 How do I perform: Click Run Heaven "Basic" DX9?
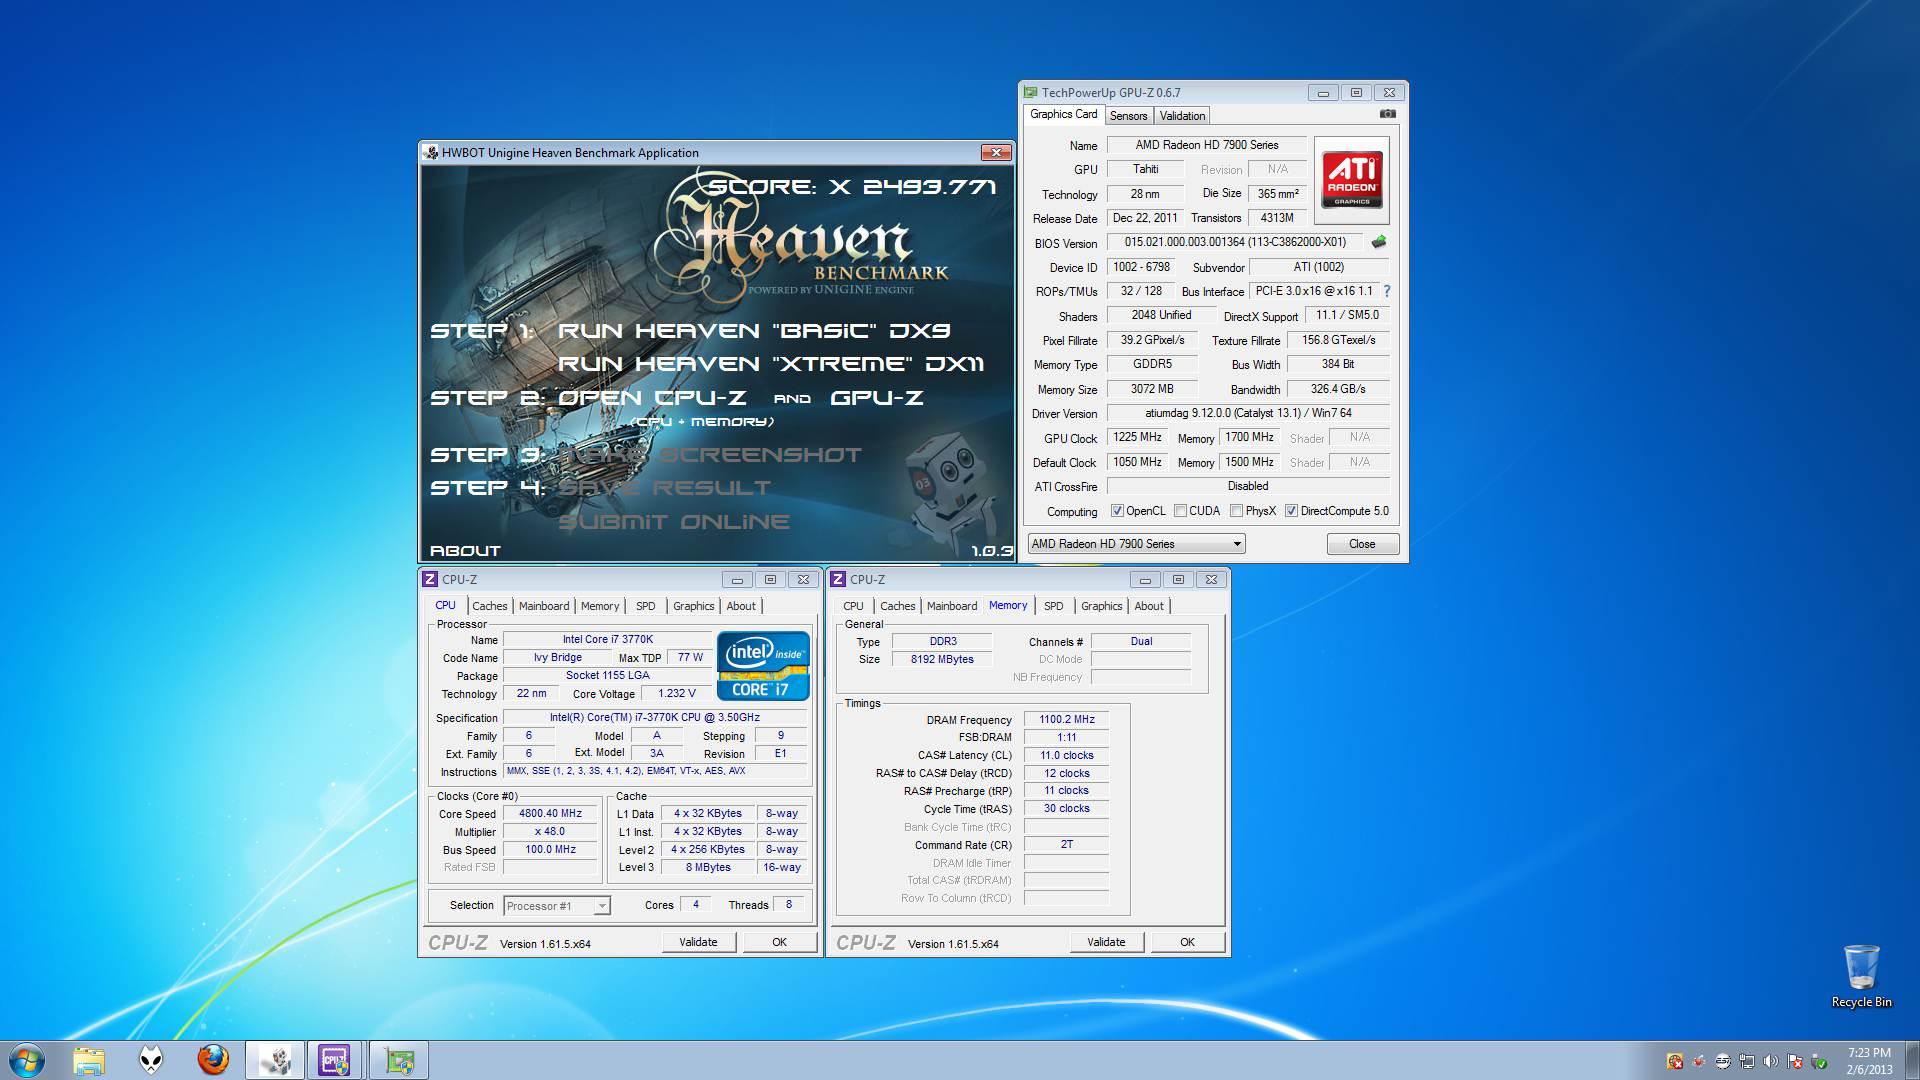pyautogui.click(x=754, y=331)
